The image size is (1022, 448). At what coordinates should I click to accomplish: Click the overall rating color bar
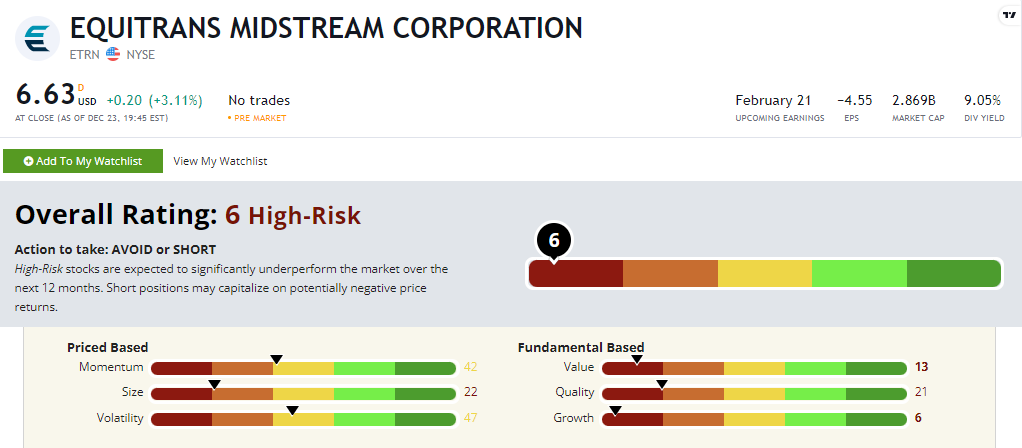click(x=765, y=273)
